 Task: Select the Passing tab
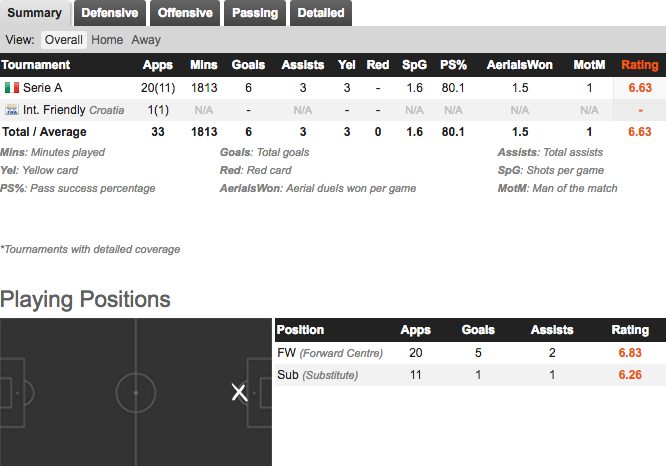(x=255, y=13)
